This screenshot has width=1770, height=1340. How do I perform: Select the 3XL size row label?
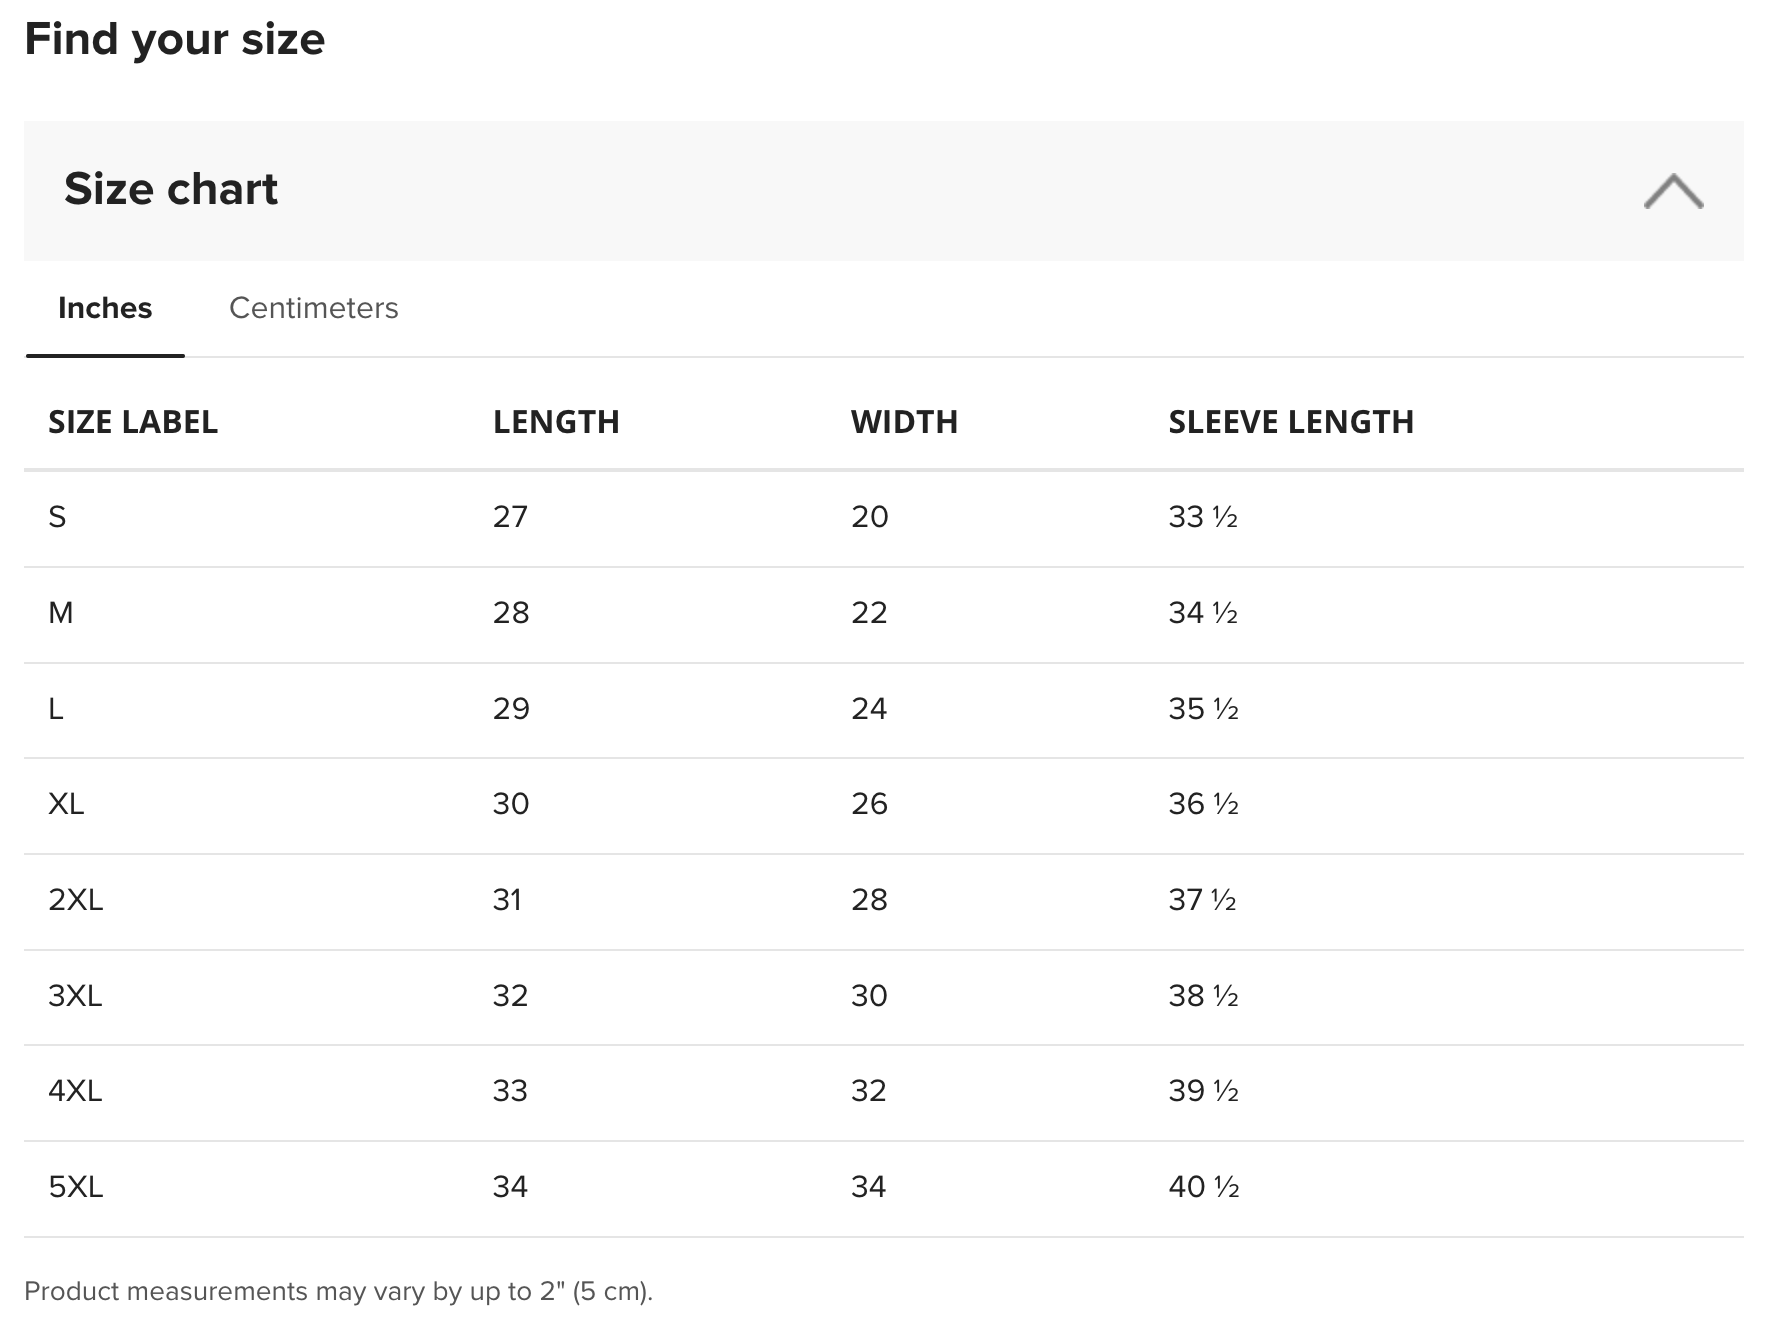(75, 996)
